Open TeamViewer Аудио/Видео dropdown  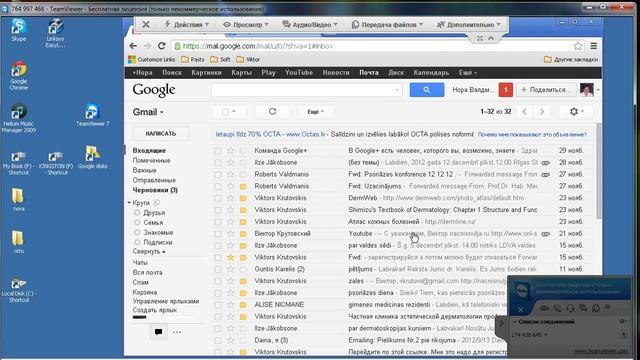[x=310, y=24]
